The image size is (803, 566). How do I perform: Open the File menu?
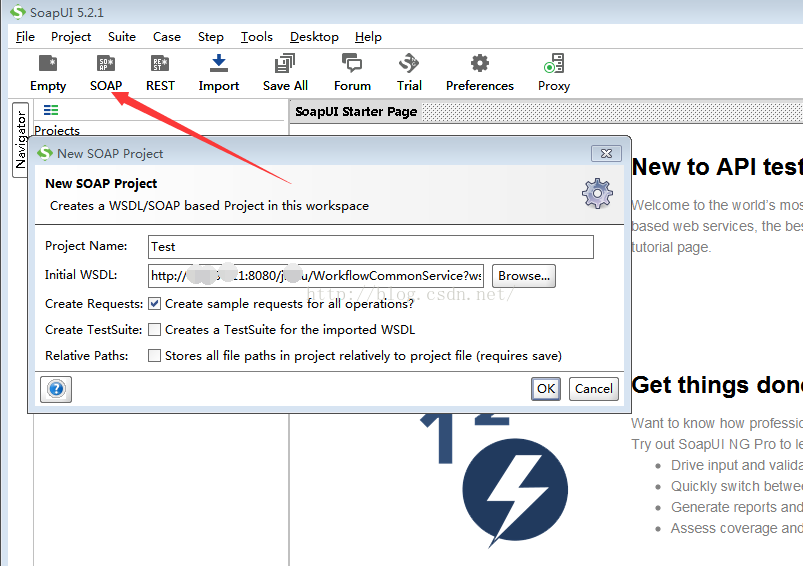25,37
